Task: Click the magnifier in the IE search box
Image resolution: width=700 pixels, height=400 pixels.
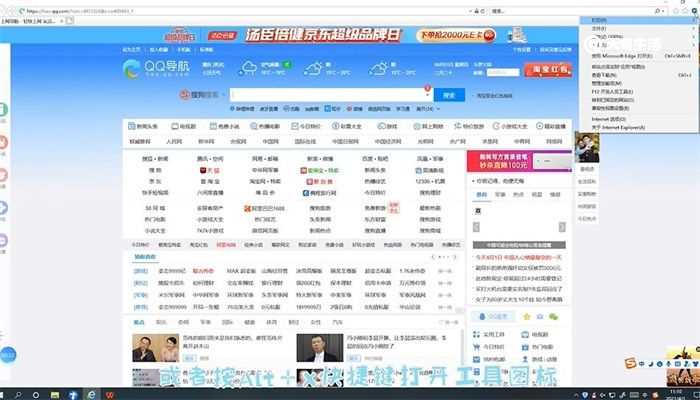Action: [658, 11]
